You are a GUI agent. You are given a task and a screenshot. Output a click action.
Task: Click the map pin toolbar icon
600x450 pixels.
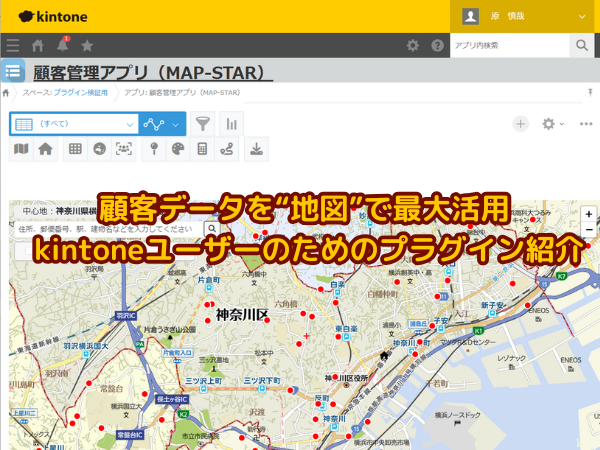(x=154, y=149)
